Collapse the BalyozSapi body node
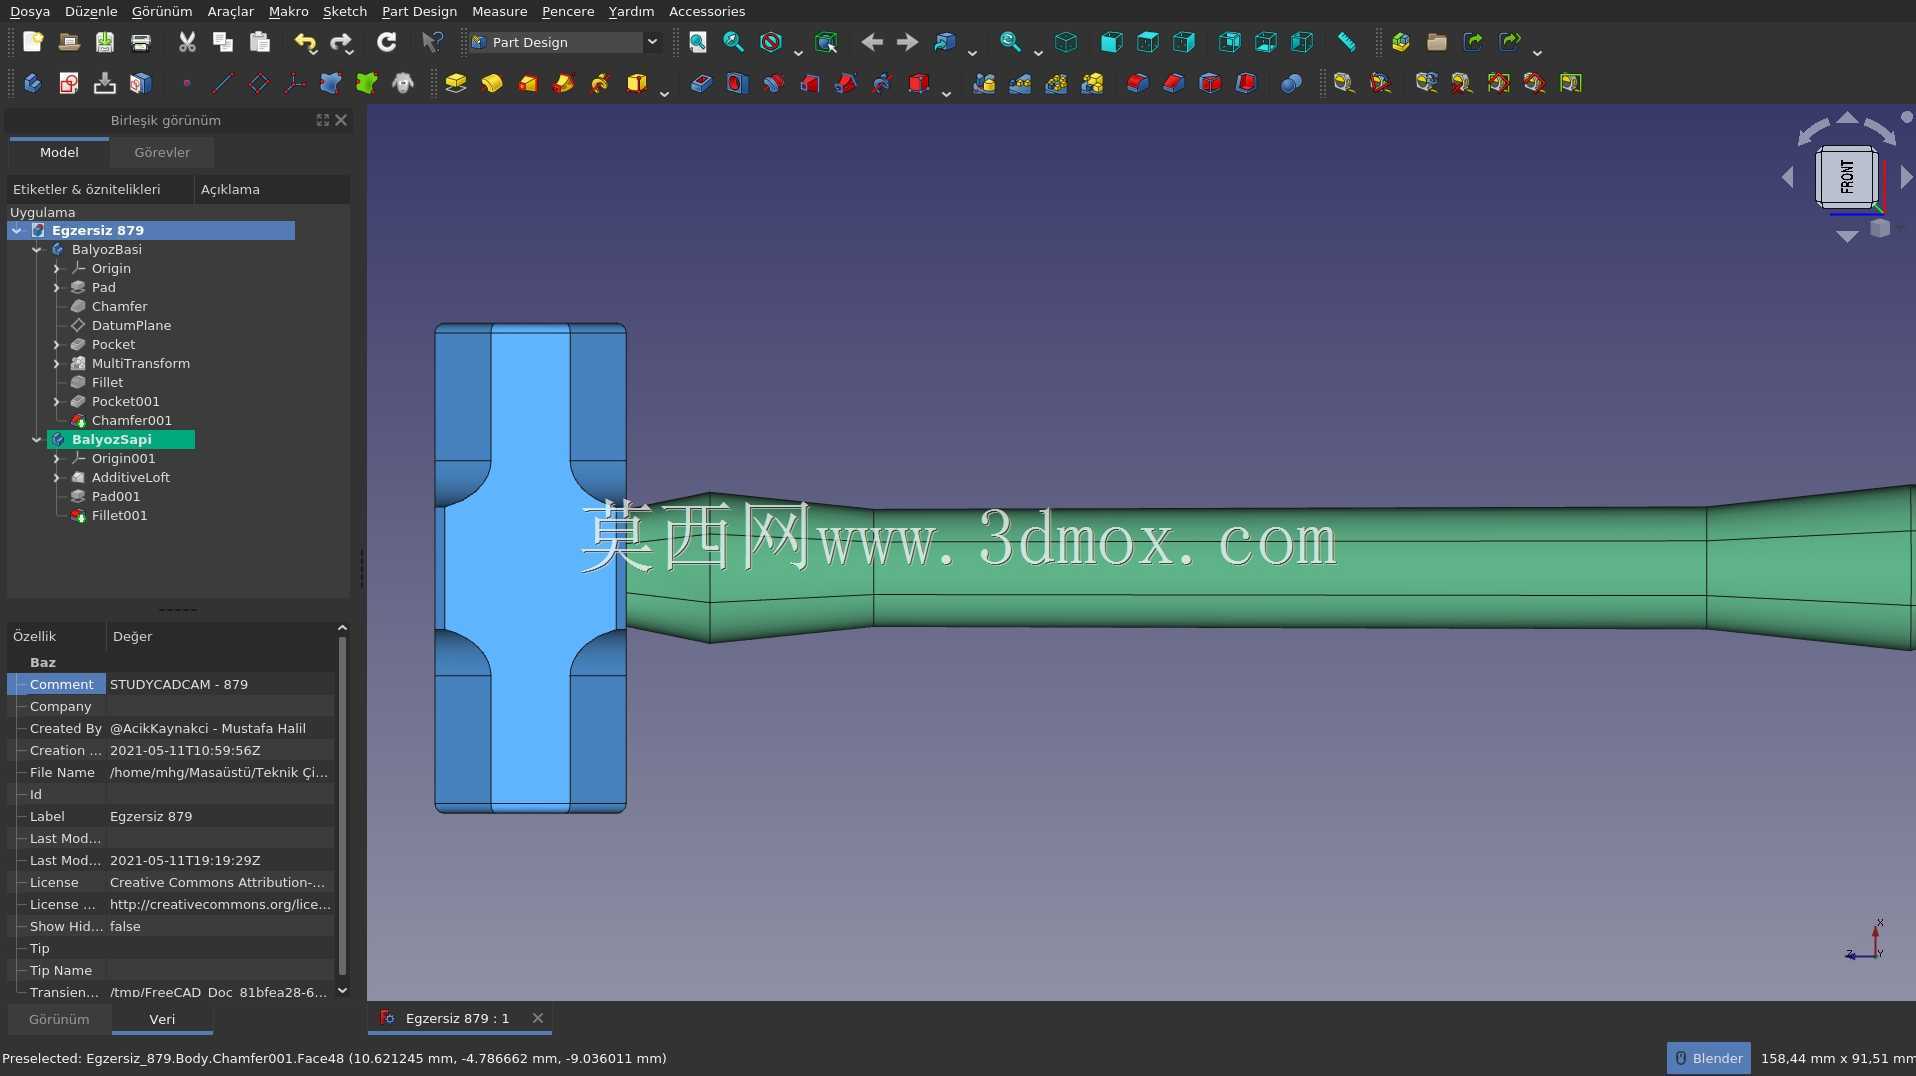Image resolution: width=1916 pixels, height=1076 pixels. [x=37, y=439]
